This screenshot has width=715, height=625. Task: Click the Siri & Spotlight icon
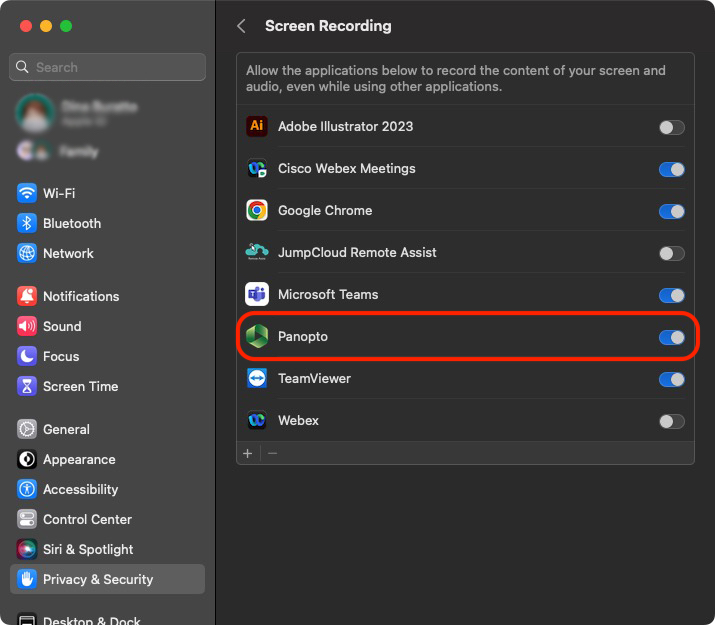27,549
